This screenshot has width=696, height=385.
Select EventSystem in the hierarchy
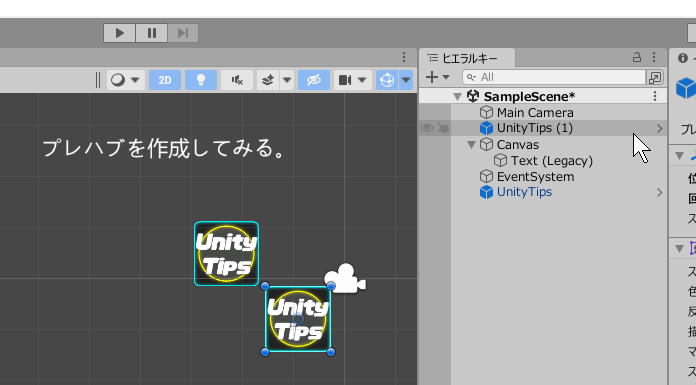click(535, 177)
